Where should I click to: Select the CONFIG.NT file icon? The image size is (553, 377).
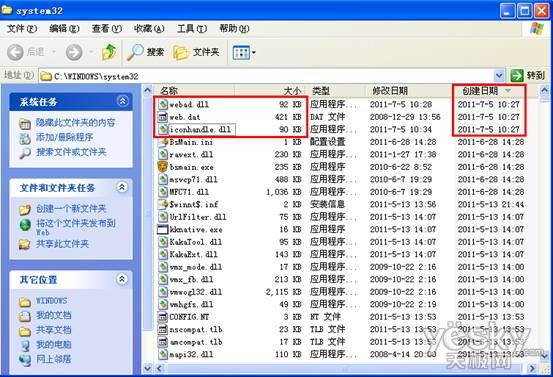point(163,317)
